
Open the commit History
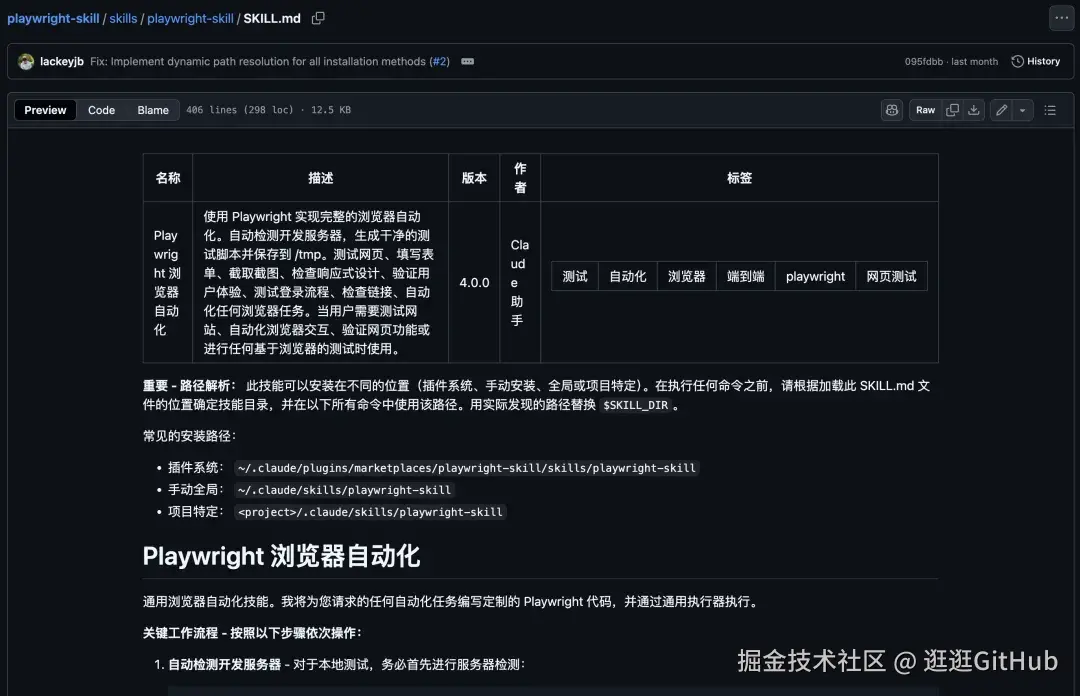1036,61
